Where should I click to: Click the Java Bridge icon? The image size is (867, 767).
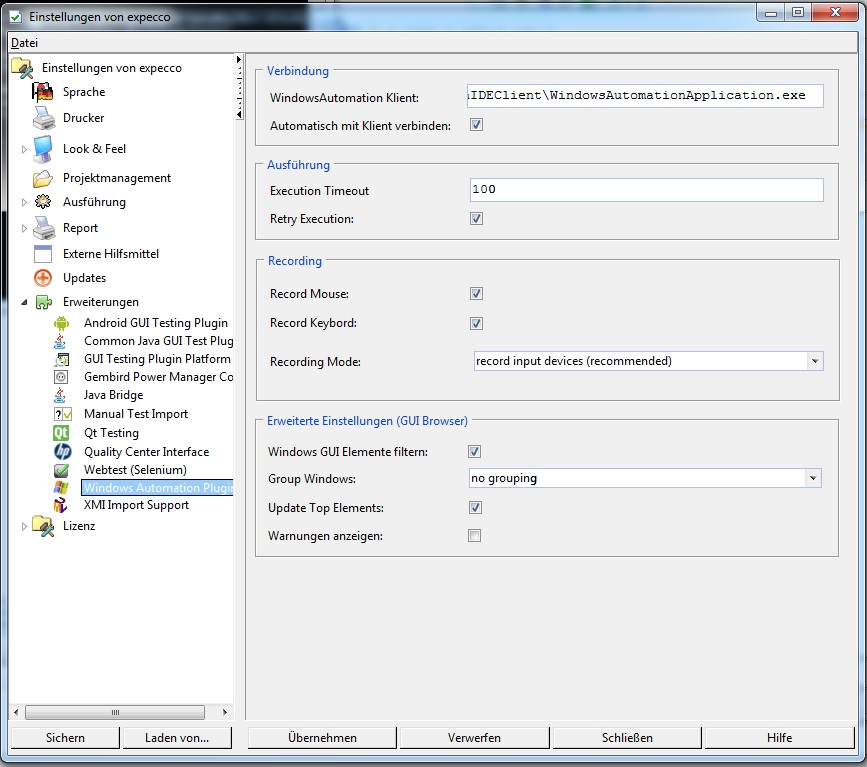[x=61, y=395]
